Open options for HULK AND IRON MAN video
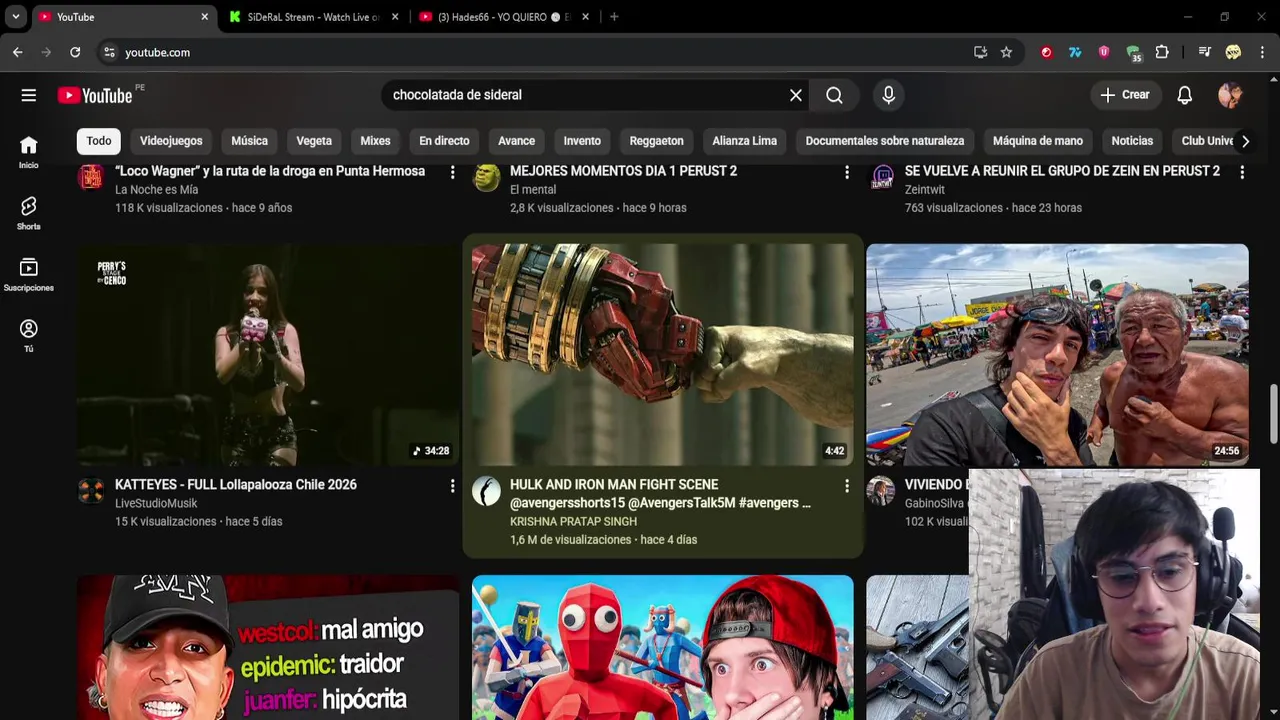The image size is (1280, 720). 847,486
